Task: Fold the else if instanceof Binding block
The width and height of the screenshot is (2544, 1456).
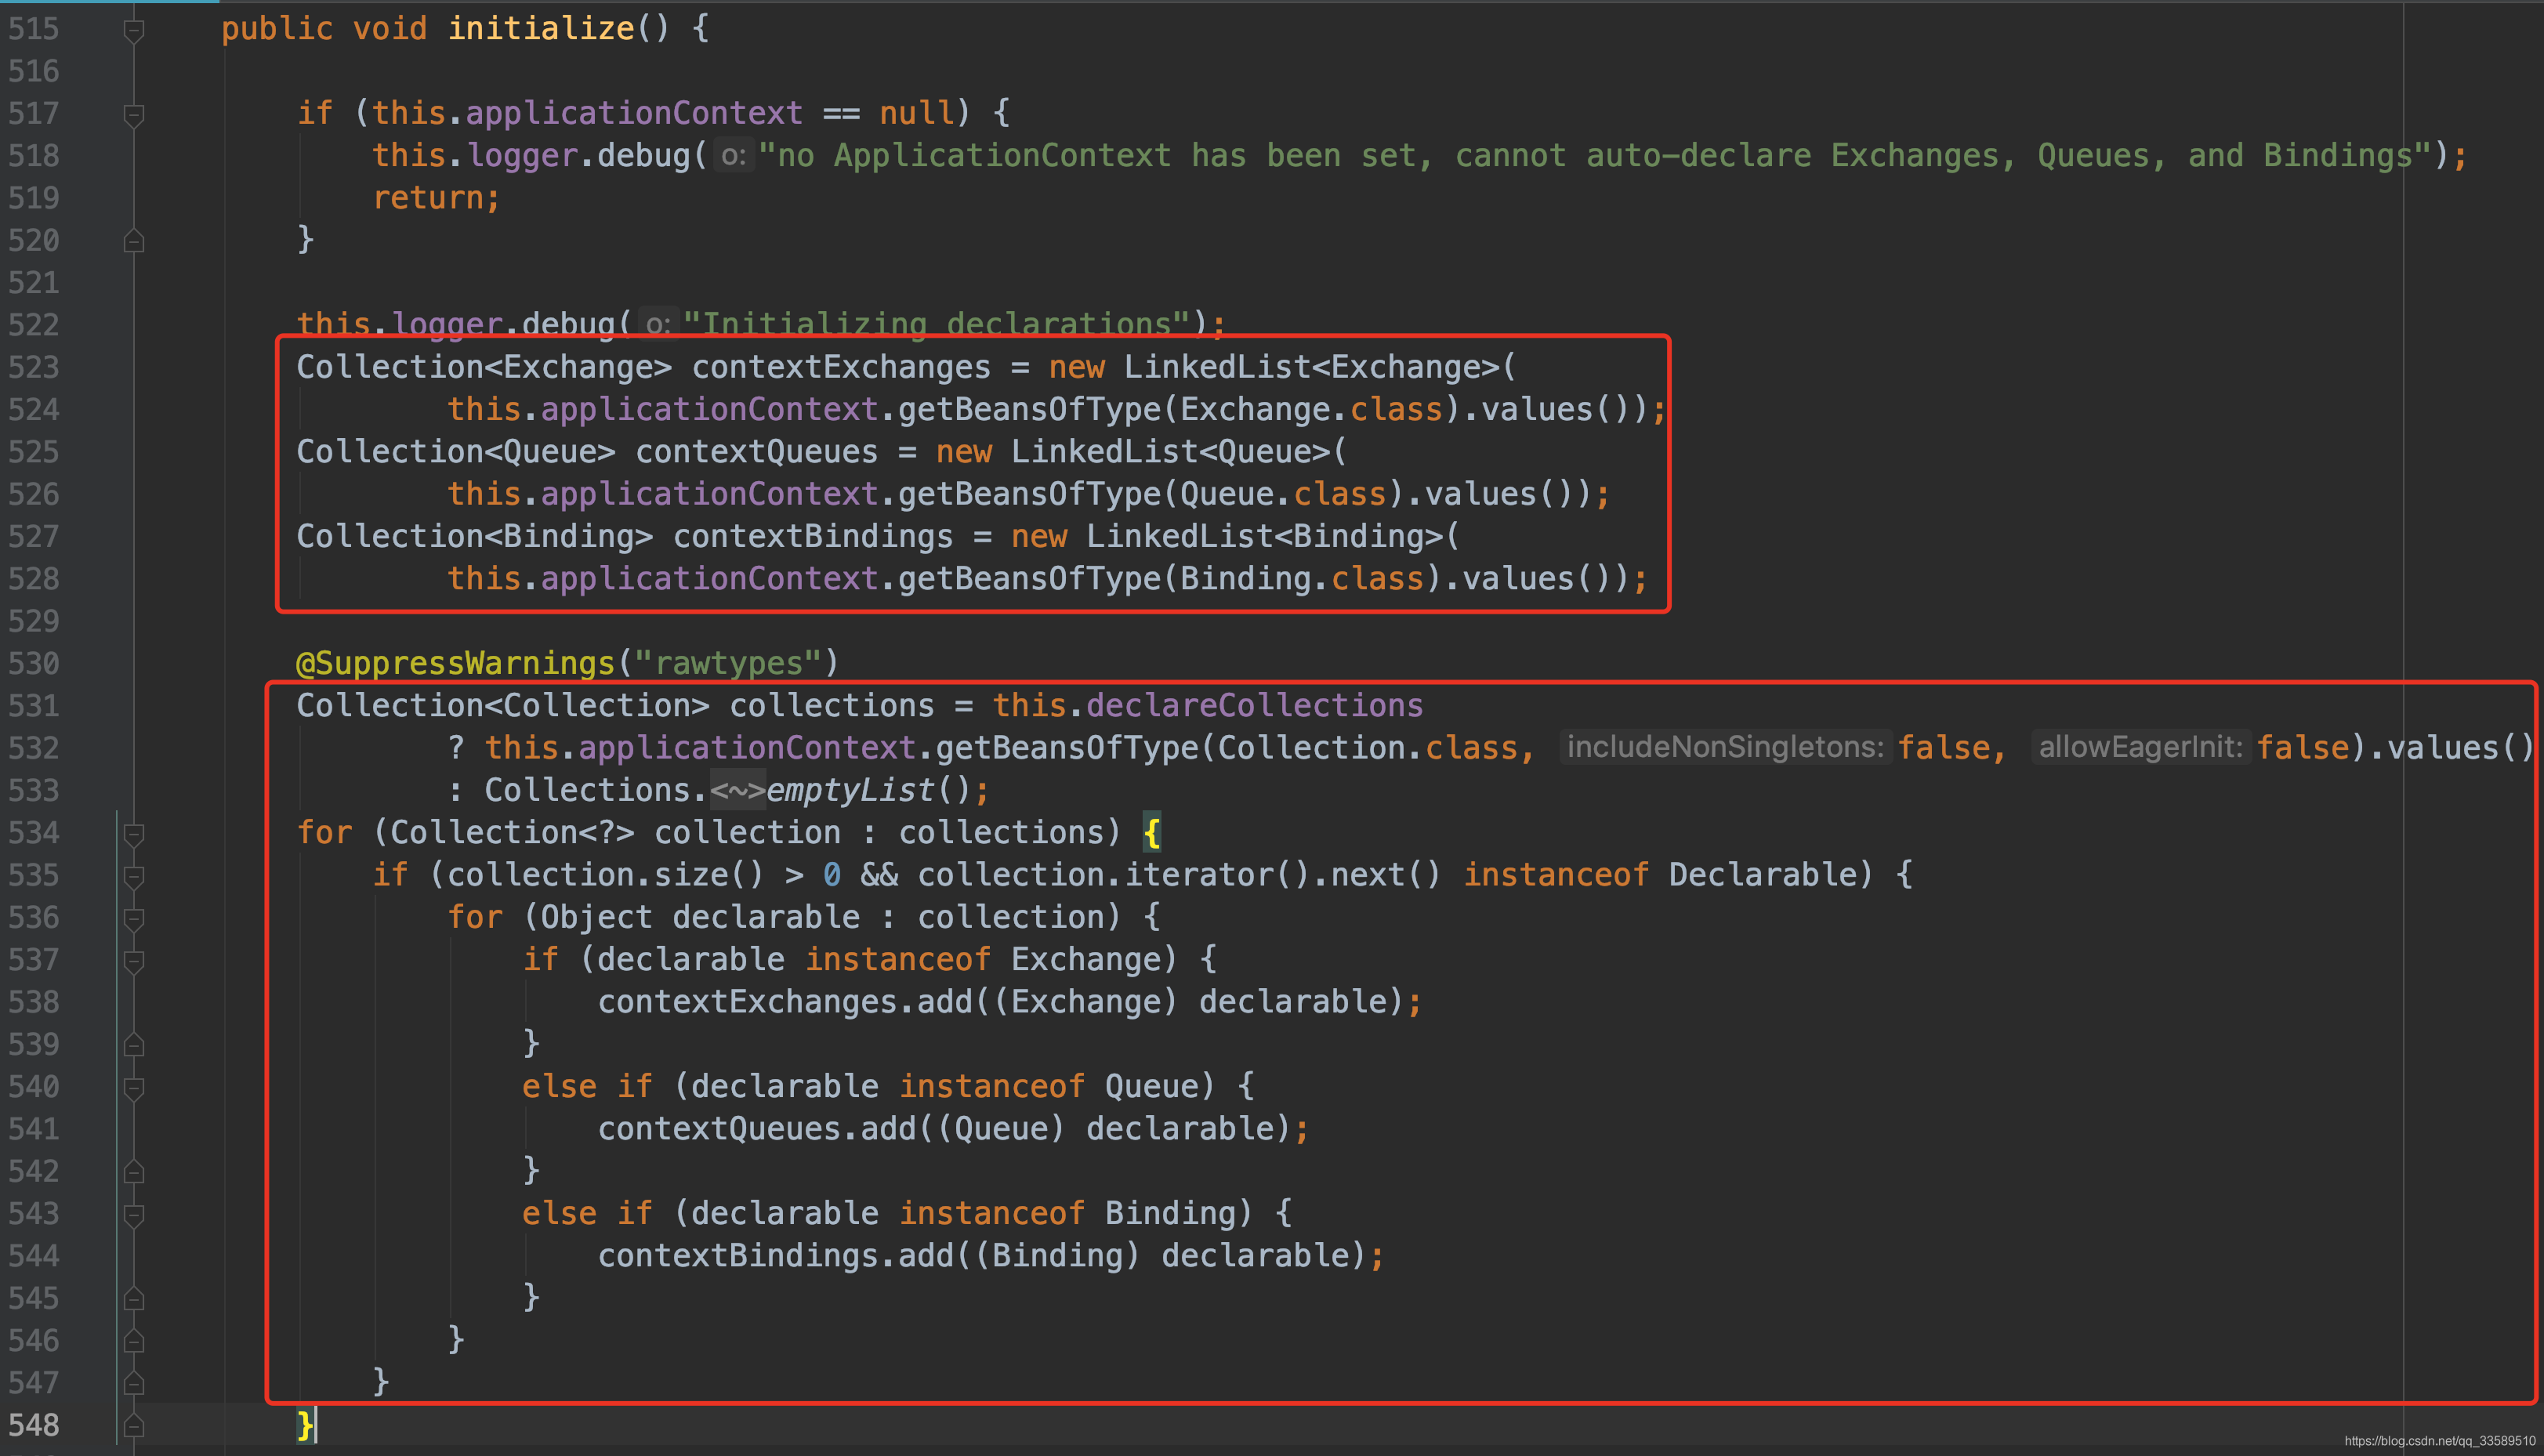Action: (134, 1215)
